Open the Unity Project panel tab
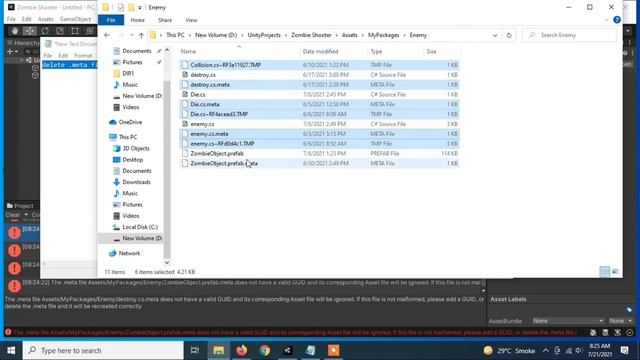 20,206
